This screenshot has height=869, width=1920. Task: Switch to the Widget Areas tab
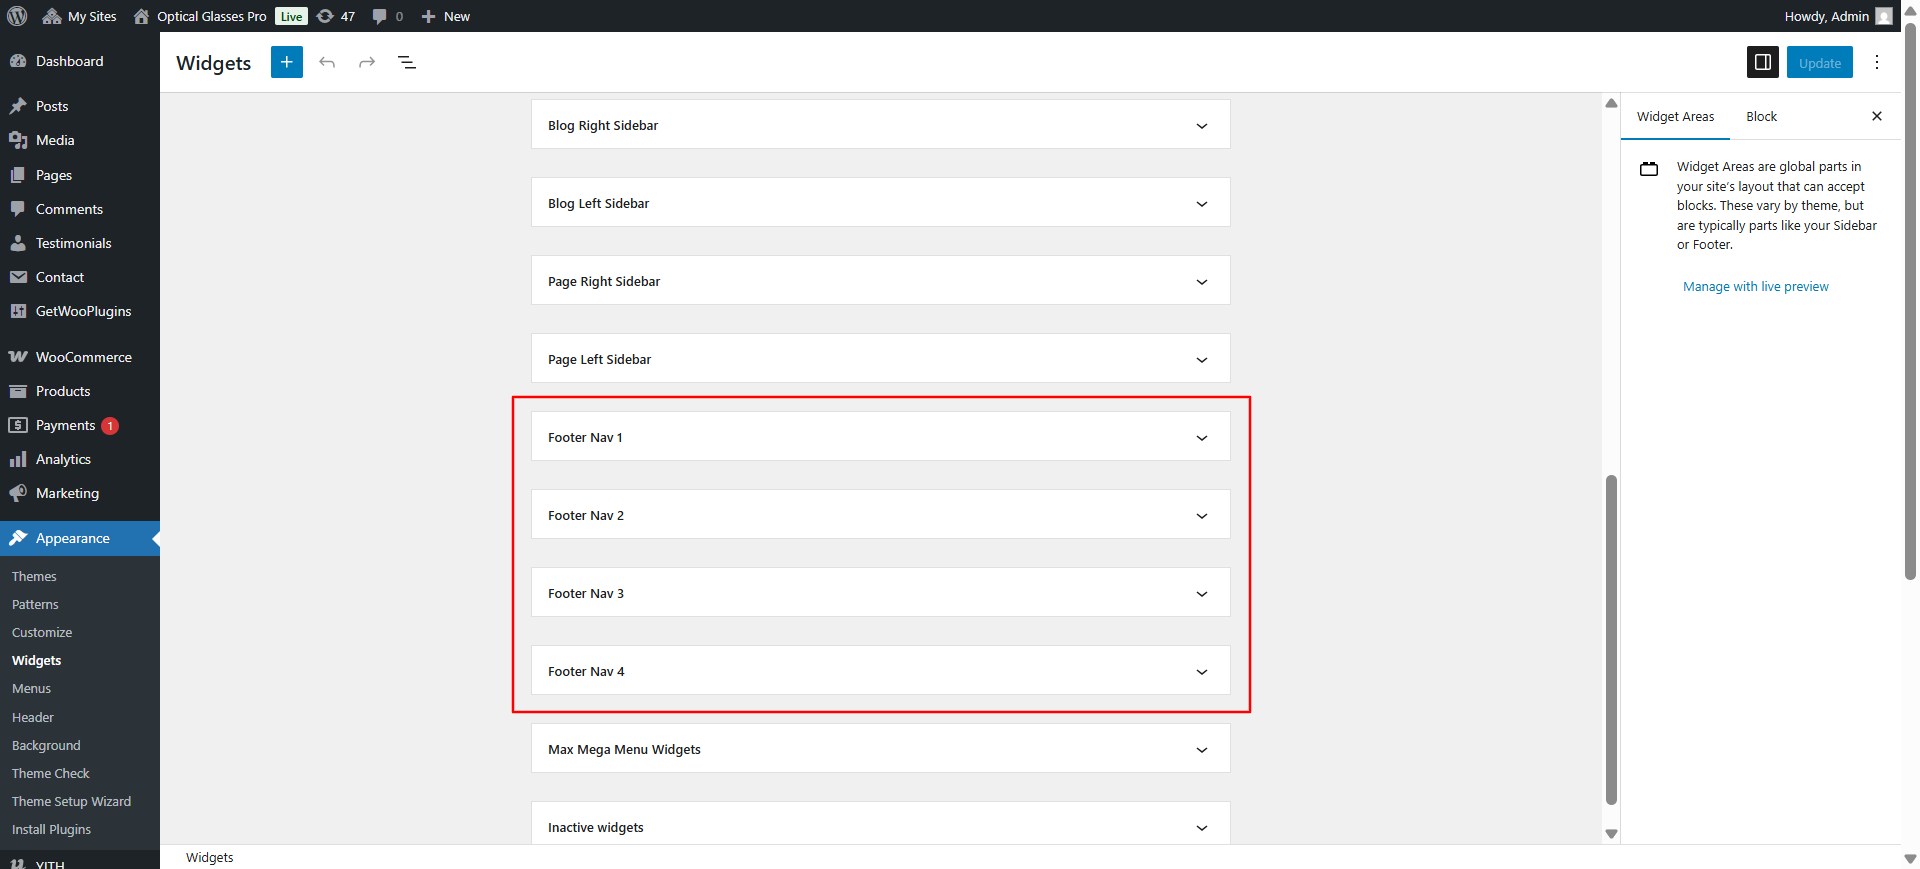[1675, 117]
